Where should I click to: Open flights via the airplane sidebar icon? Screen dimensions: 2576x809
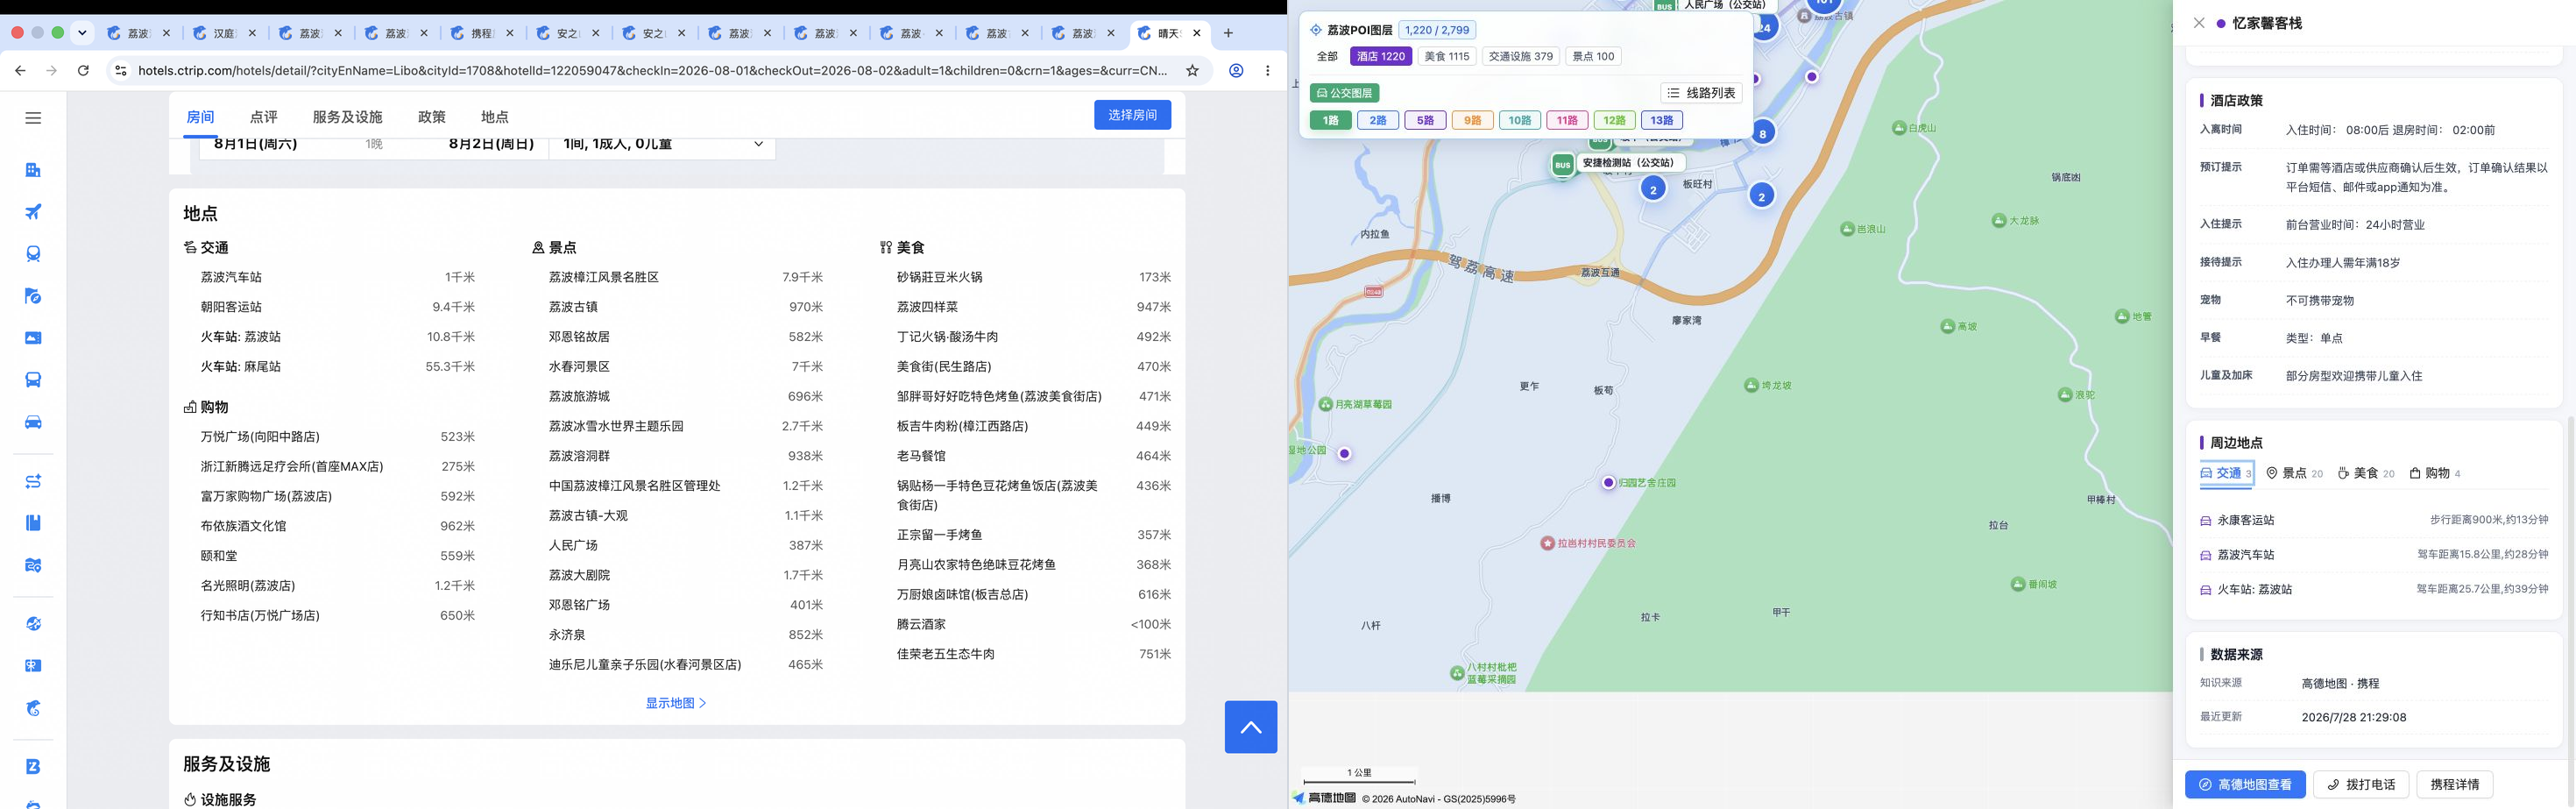[x=33, y=212]
